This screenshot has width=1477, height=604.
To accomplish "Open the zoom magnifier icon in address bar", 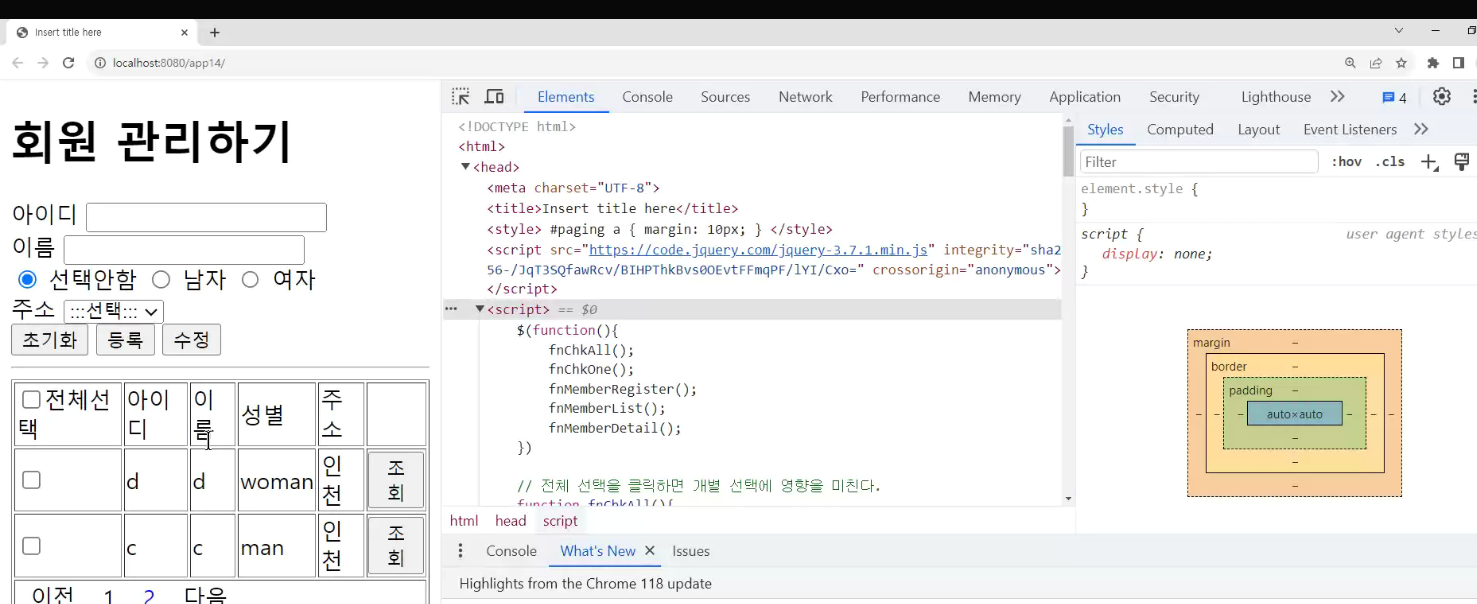I will [1350, 63].
